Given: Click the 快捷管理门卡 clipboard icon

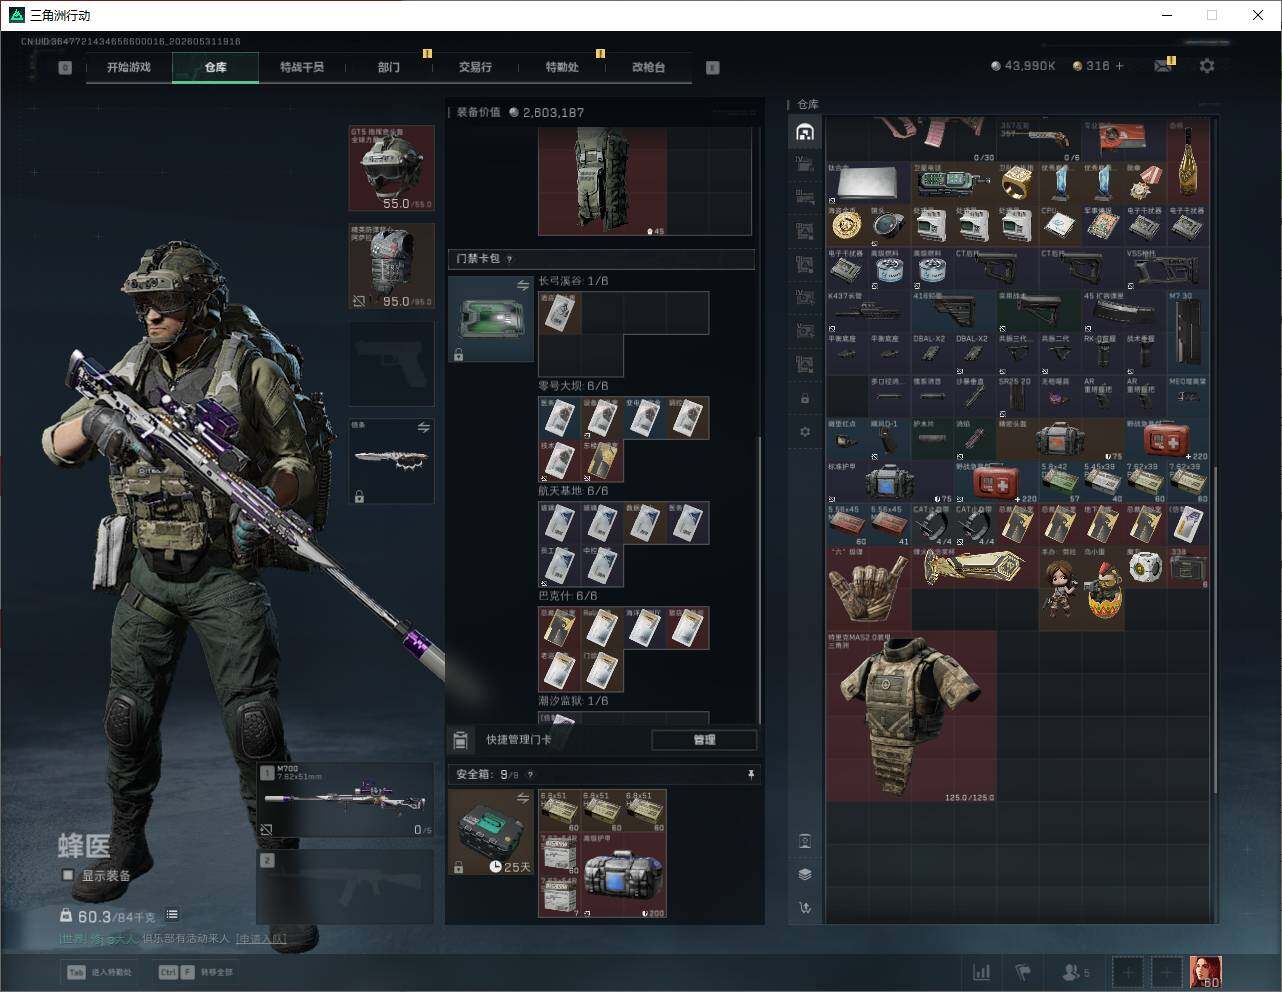Looking at the screenshot, I should 460,740.
